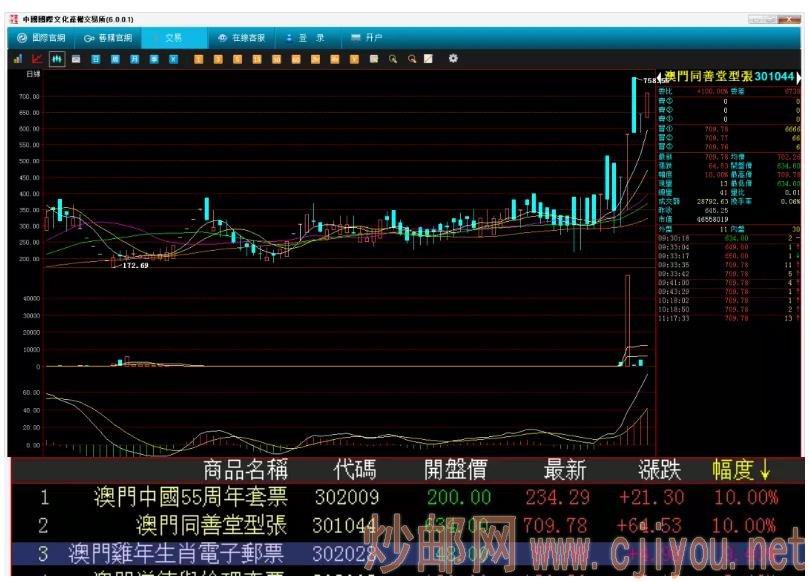Click code 302009 in the table

(347, 497)
